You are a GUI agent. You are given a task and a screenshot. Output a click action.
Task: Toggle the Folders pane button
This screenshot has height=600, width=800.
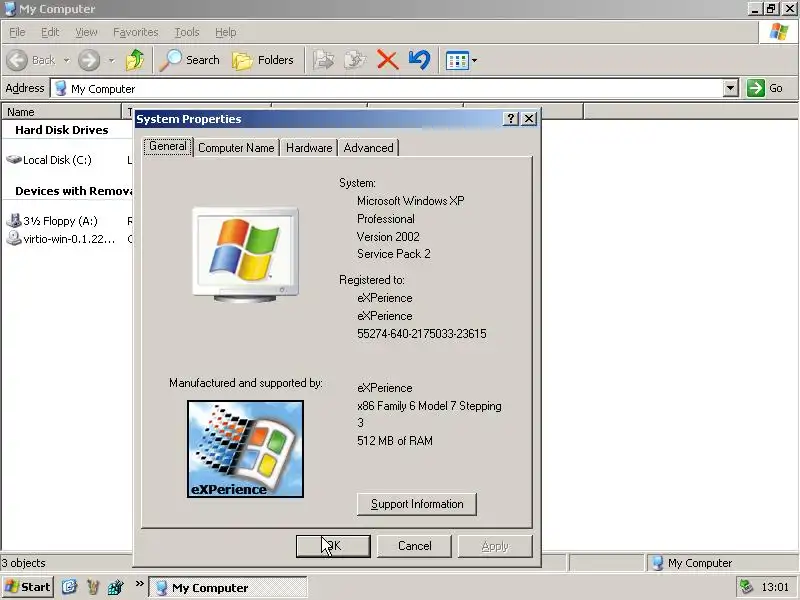click(x=263, y=60)
